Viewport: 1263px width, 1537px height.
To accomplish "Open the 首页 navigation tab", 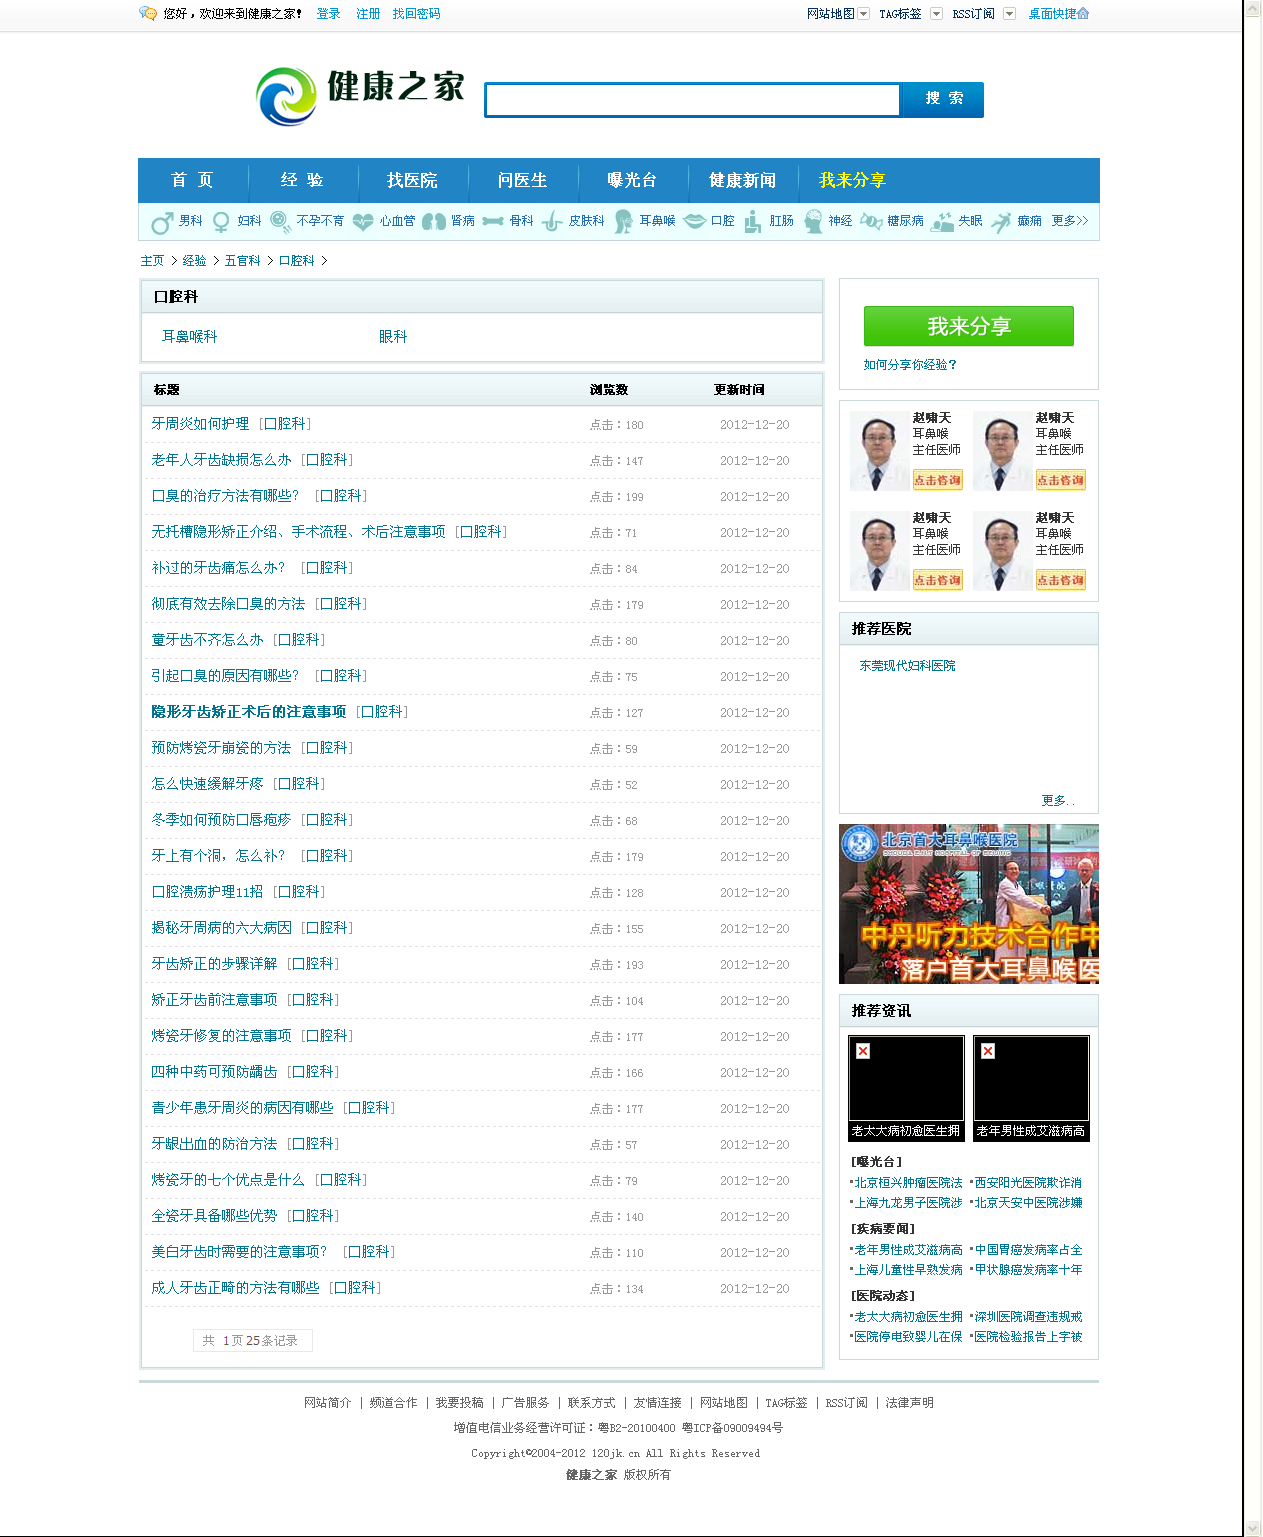I will [192, 180].
